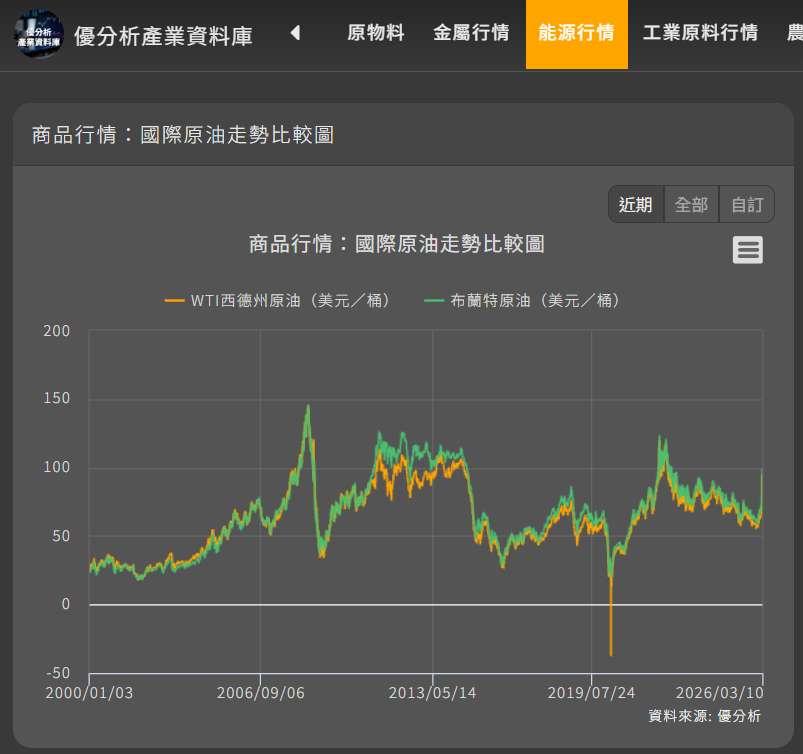Click the 資料來源: 優分析 credit
The width and height of the screenshot is (803, 754).
704,716
